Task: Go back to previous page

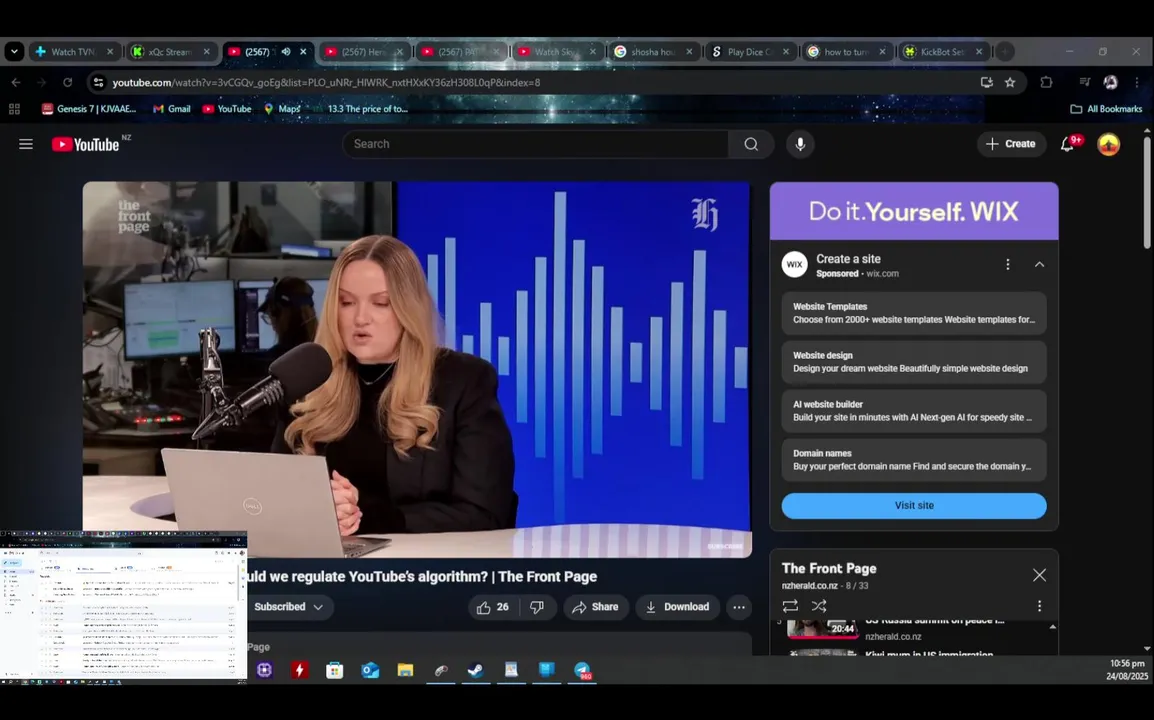Action: 16,82
